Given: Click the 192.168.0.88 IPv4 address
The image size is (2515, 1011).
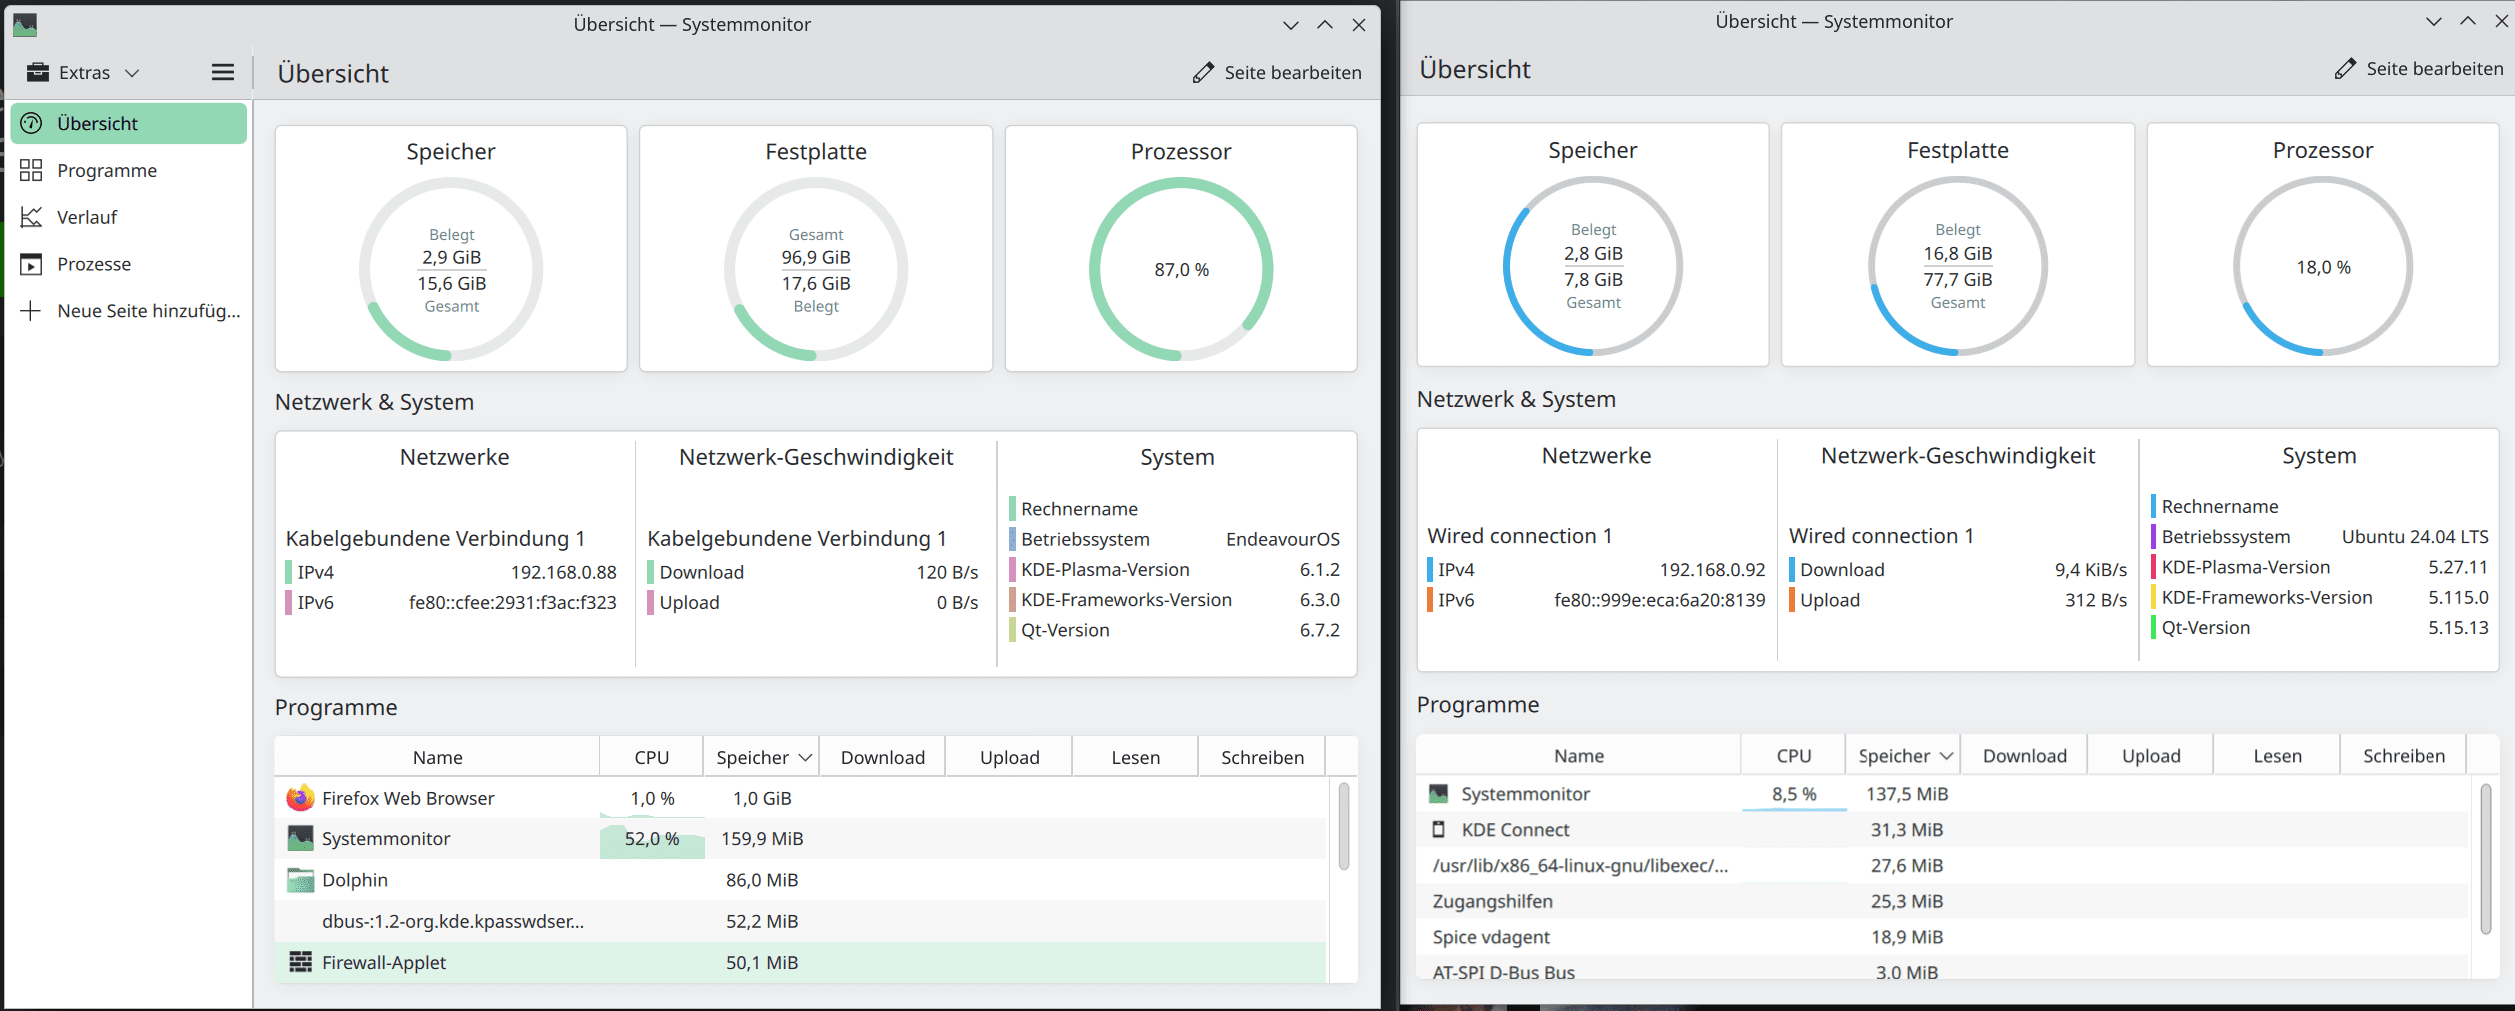Looking at the screenshot, I should [x=564, y=572].
